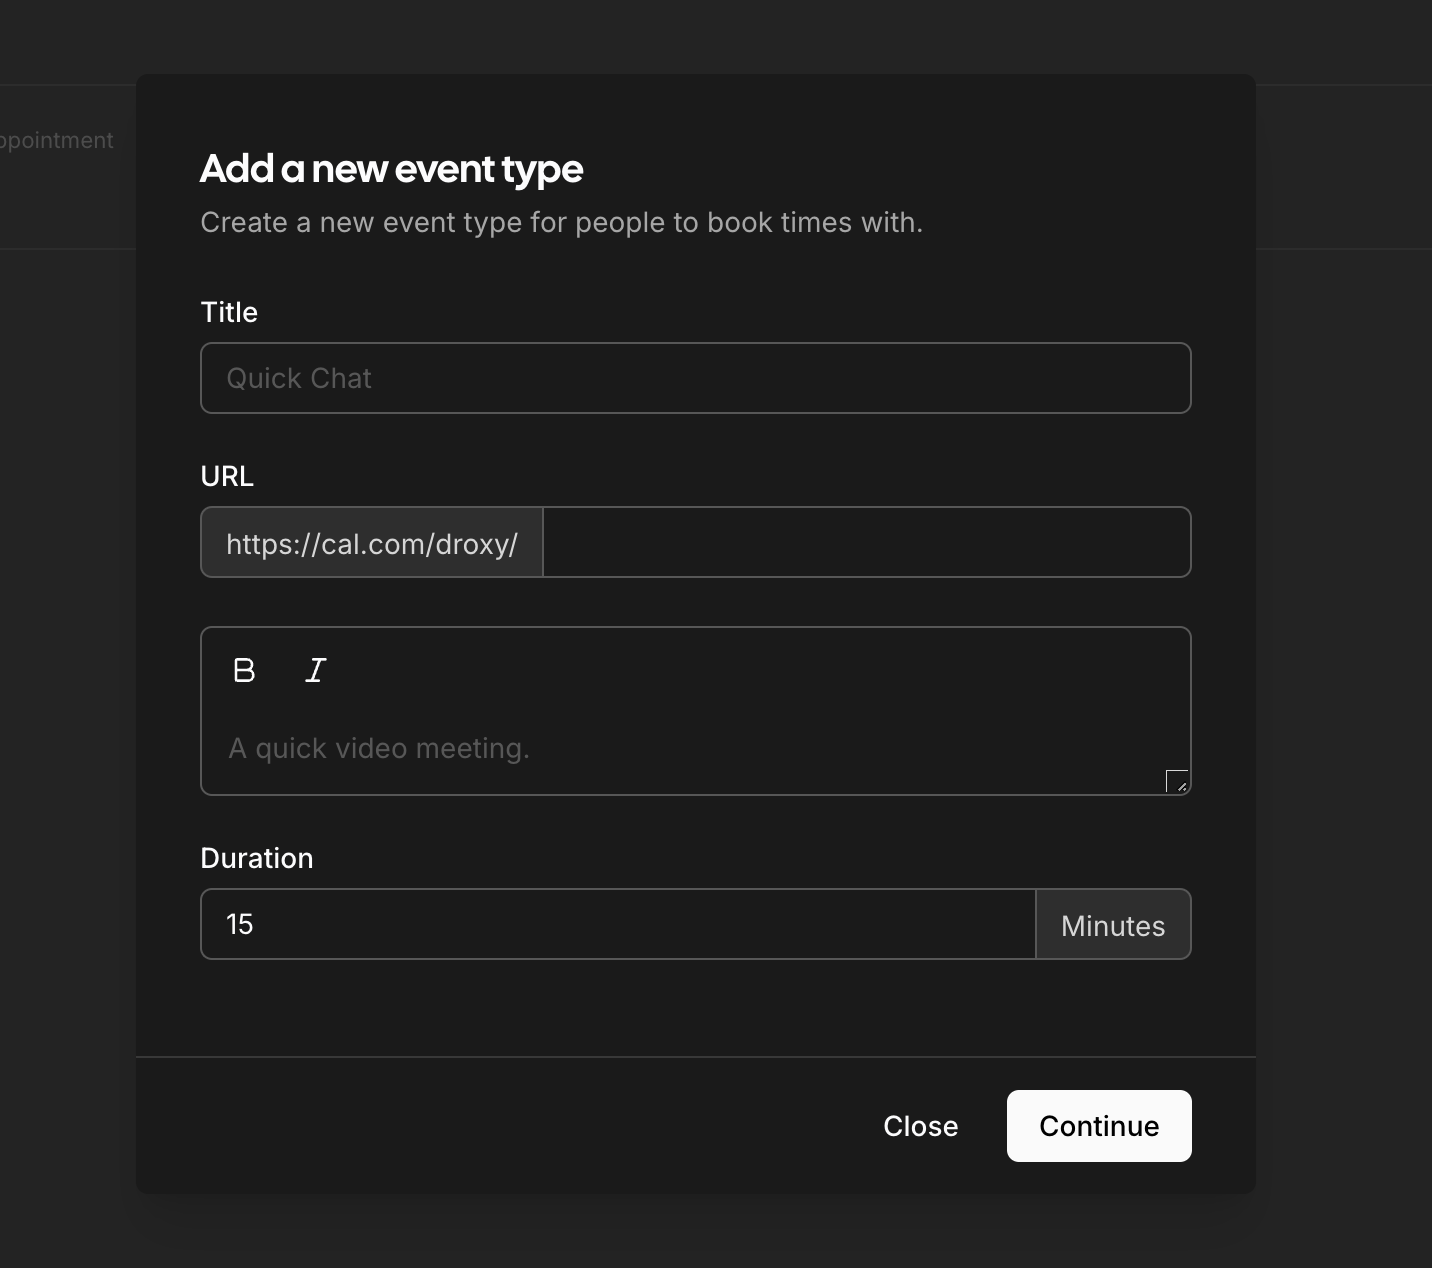Focus the Title field with Quick Chat placeholder
Screen dimensions: 1432x1268
pos(695,378)
